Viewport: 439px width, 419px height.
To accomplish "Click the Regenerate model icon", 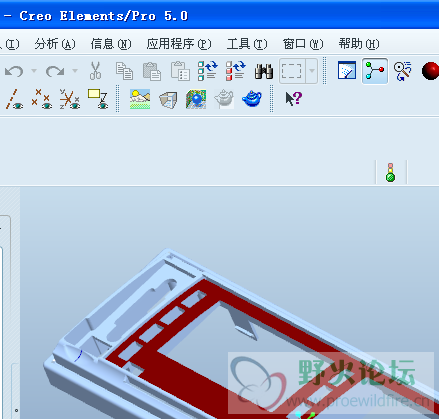I will [x=207, y=71].
